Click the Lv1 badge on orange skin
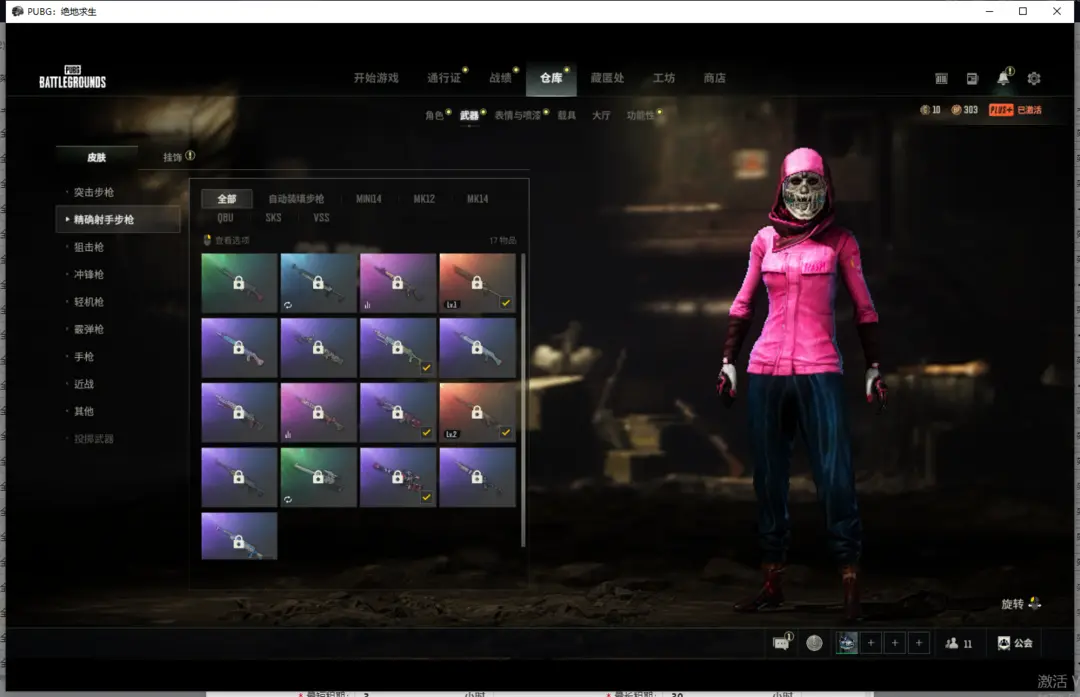1080x697 pixels. click(452, 304)
